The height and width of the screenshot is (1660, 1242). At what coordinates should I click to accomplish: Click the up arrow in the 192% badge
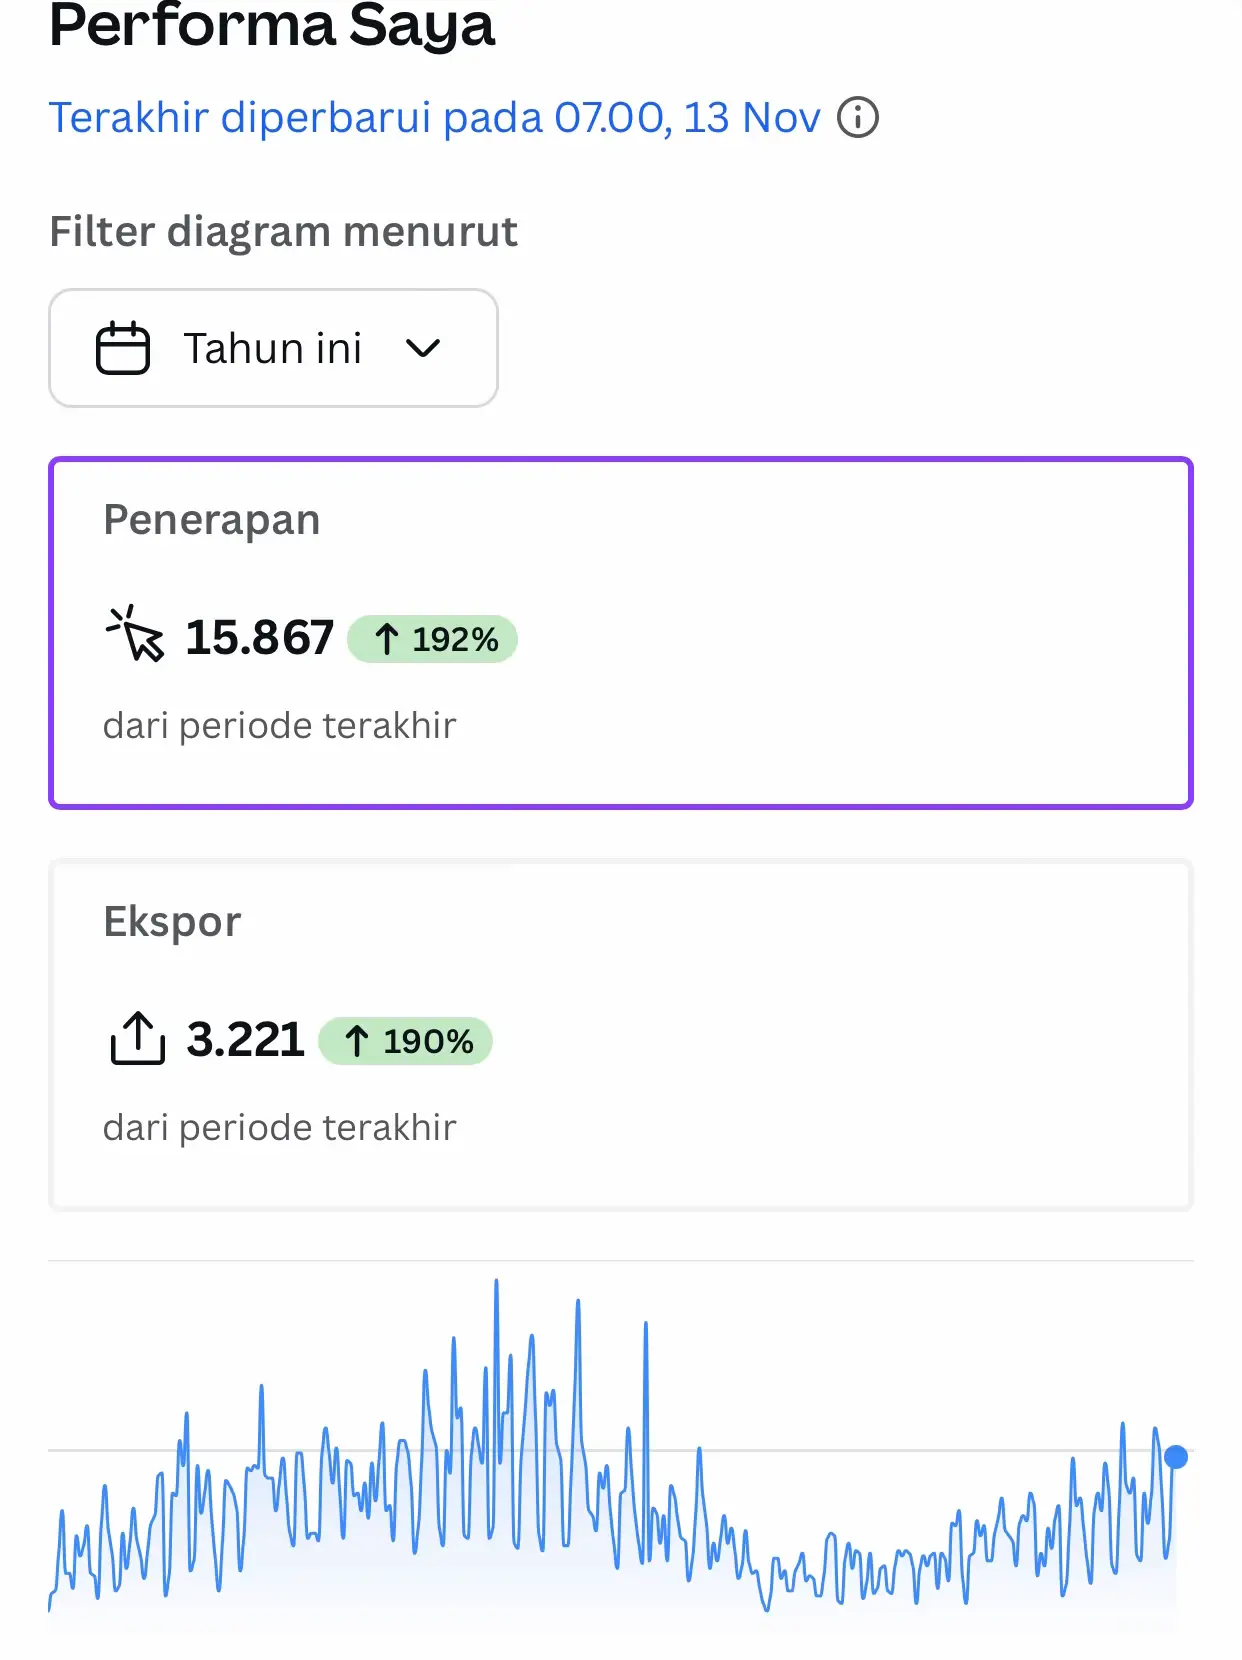[x=387, y=639]
